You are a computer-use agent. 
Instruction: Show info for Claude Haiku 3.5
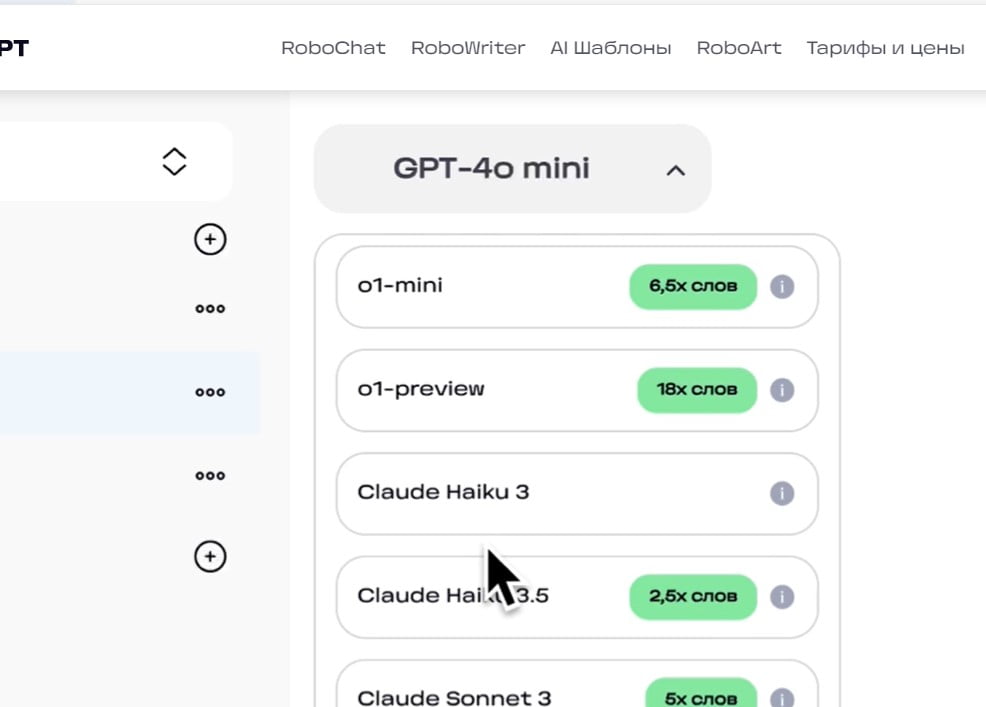(x=782, y=596)
